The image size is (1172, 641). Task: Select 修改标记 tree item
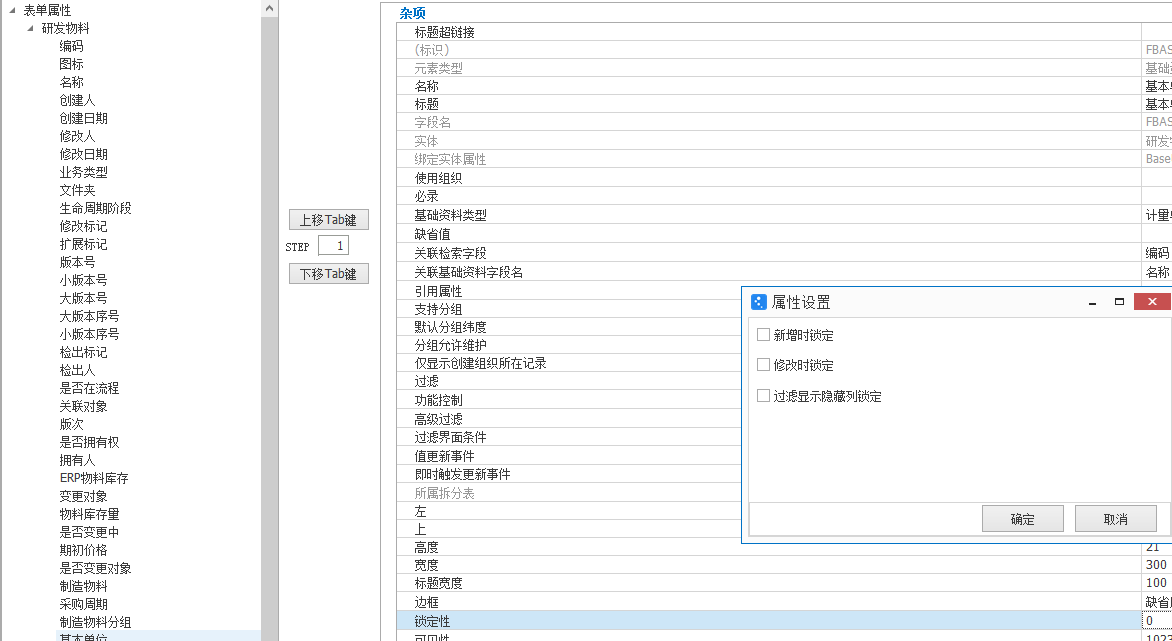point(84,226)
